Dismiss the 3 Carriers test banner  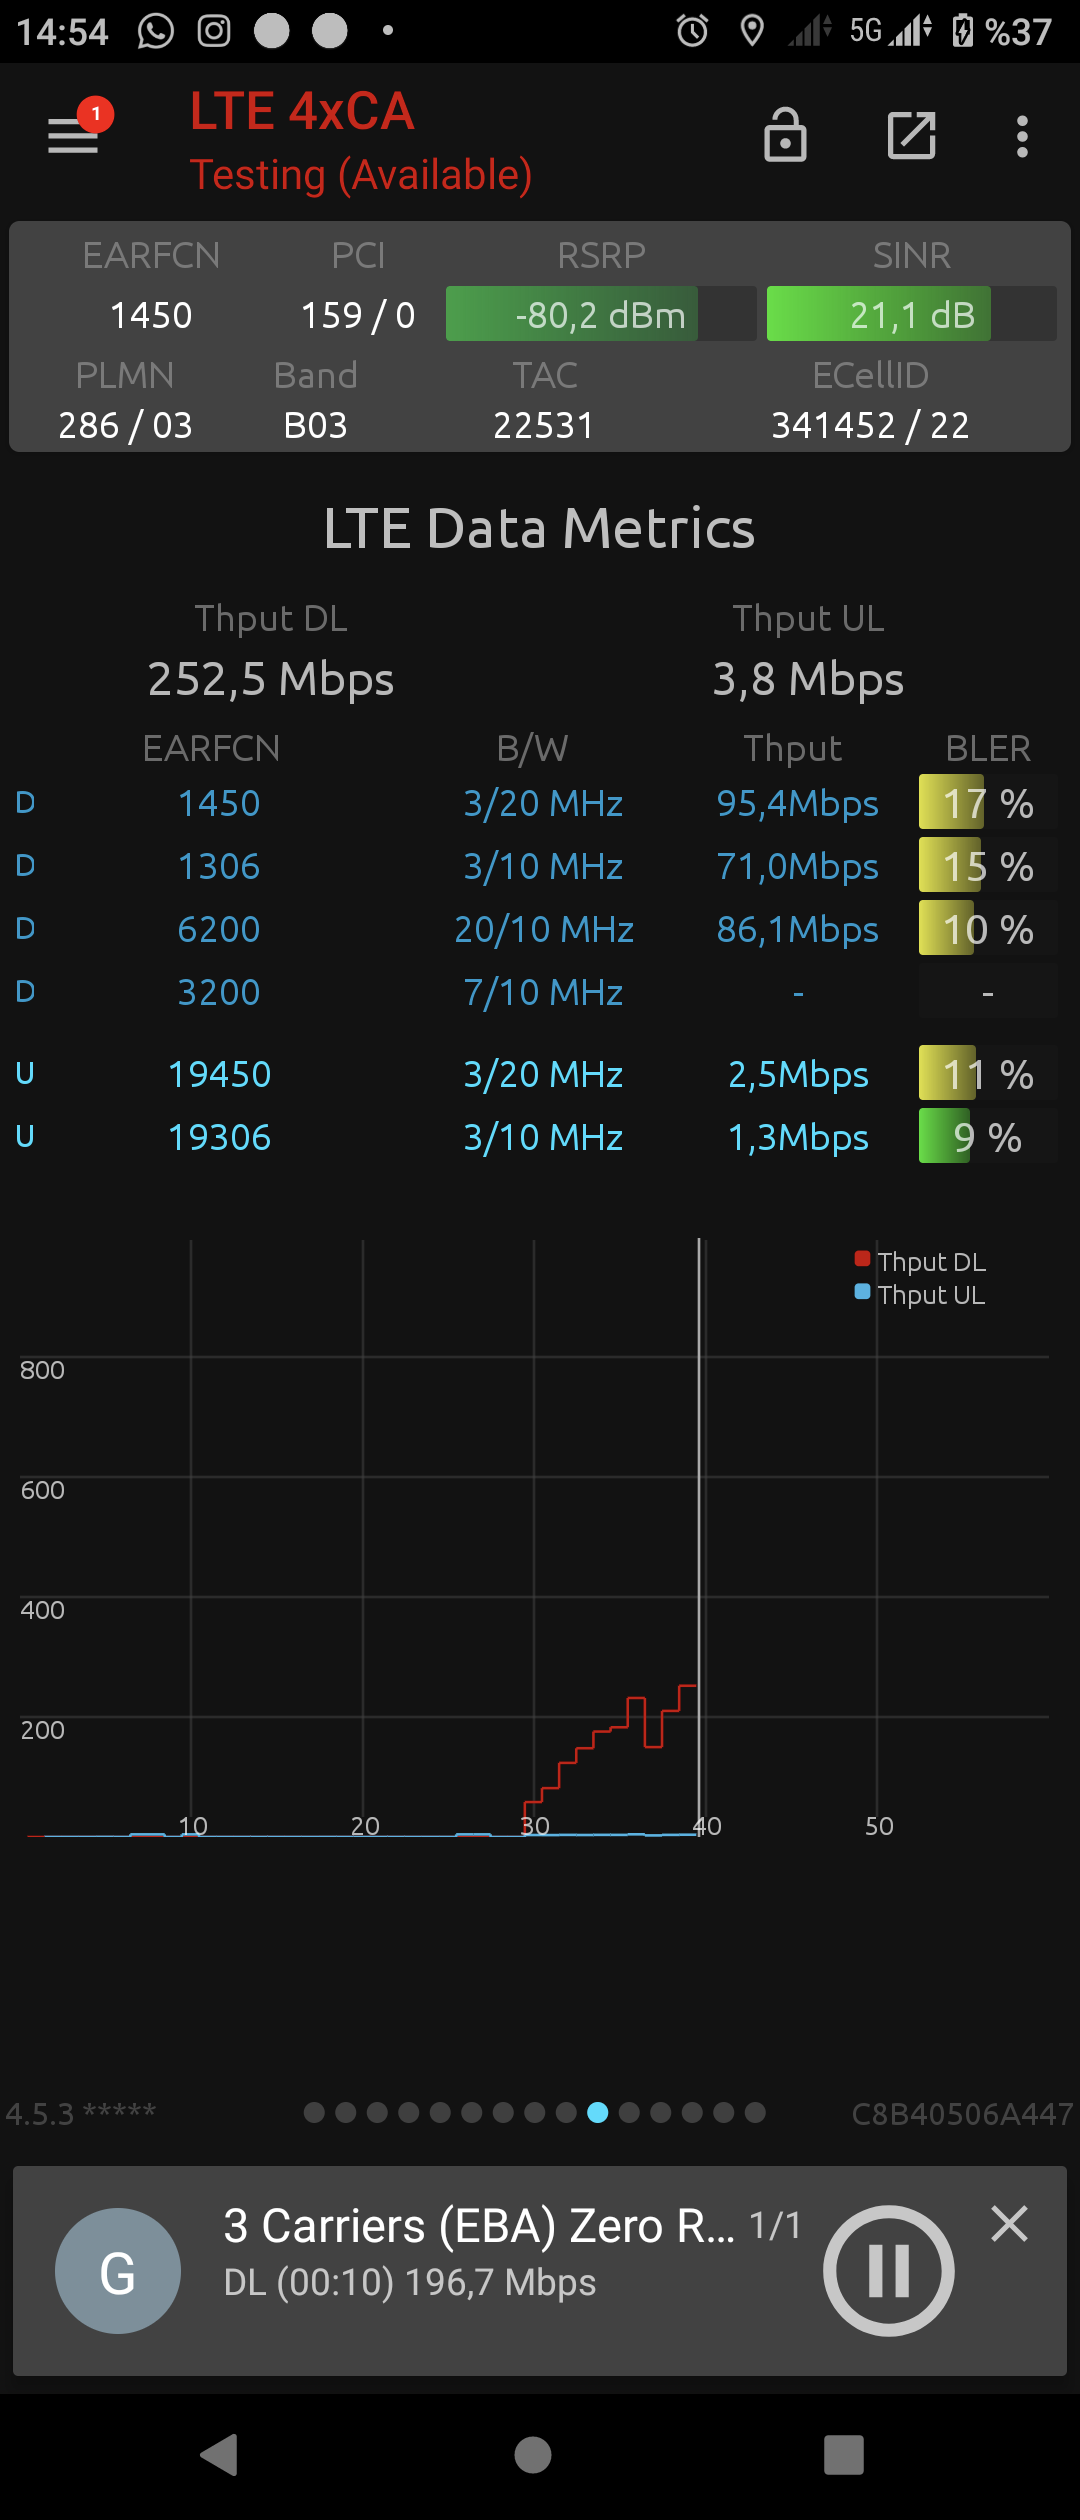click(x=1009, y=2224)
